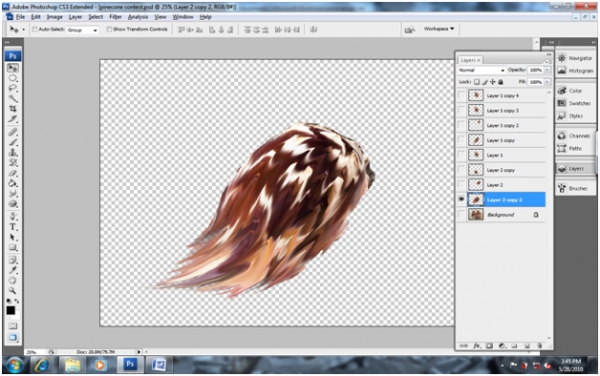Select the Eraser tool
This screenshot has height=376, width=600.
coord(13,173)
